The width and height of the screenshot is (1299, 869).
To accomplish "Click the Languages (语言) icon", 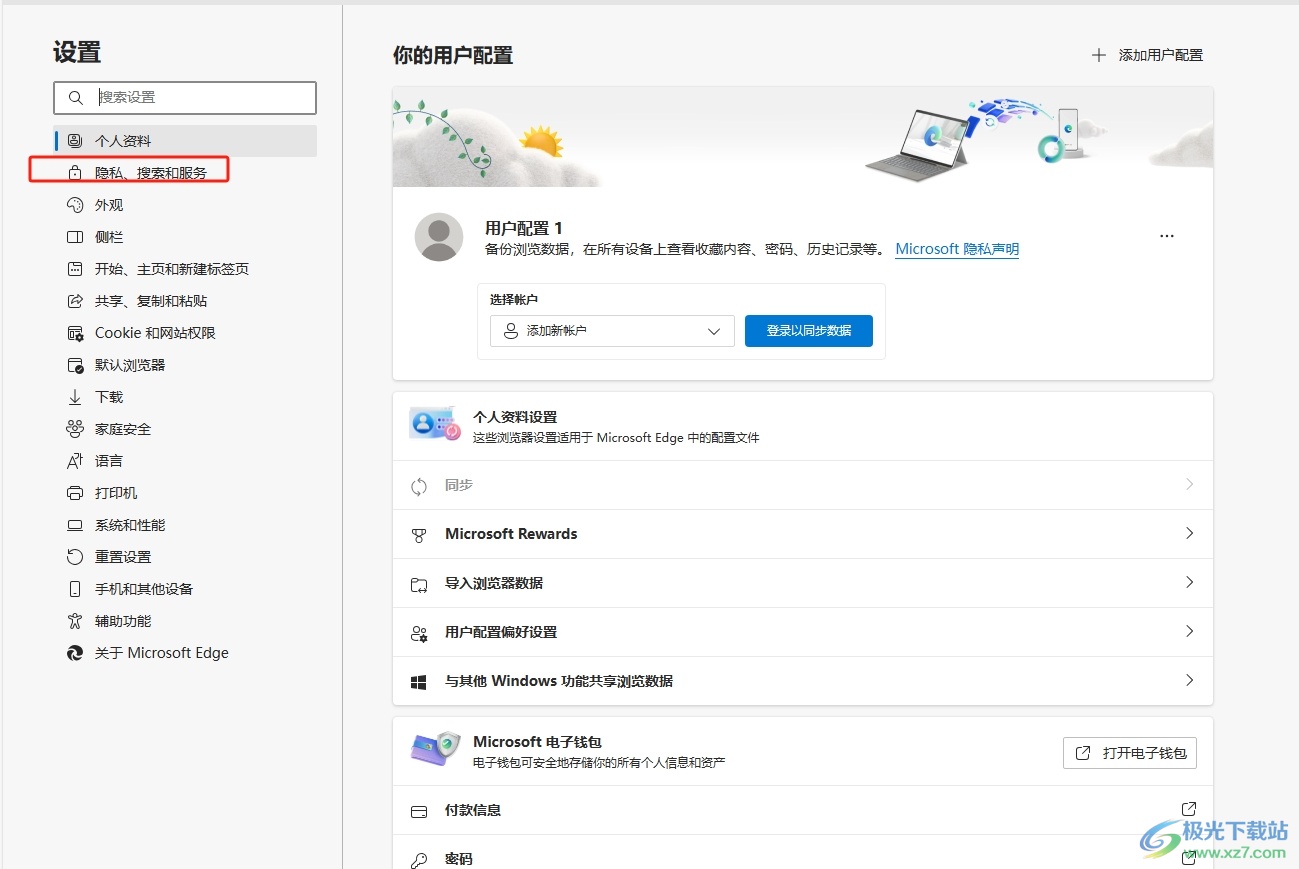I will 74,461.
